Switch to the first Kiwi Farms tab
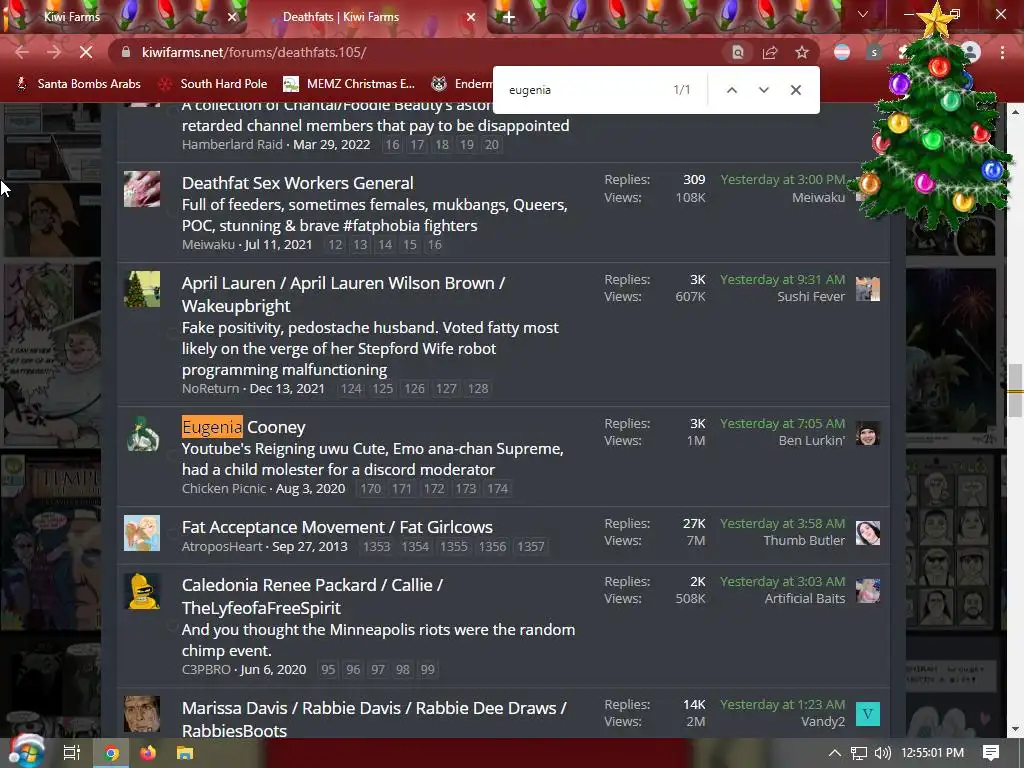This screenshot has width=1024, height=768. tap(72, 17)
